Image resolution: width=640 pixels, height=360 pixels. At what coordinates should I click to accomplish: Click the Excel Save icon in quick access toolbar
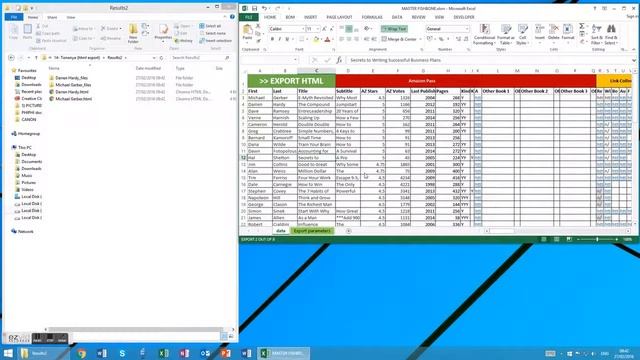(x=254, y=8)
